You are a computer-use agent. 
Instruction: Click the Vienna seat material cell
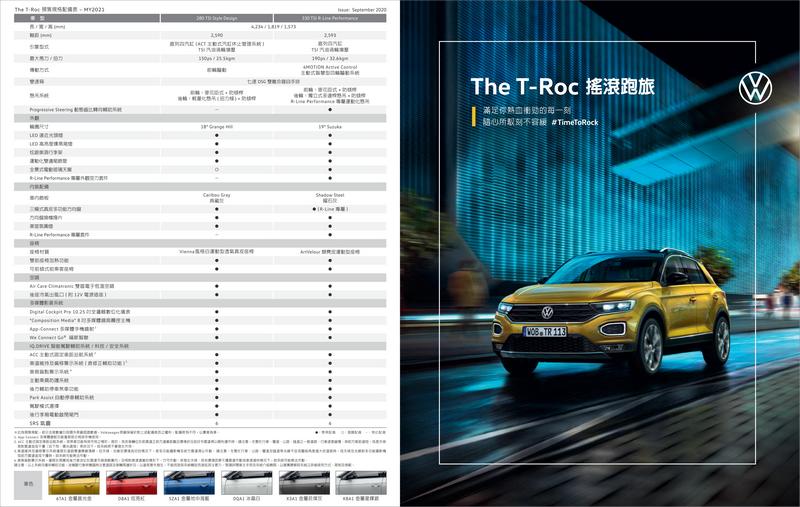(217, 251)
